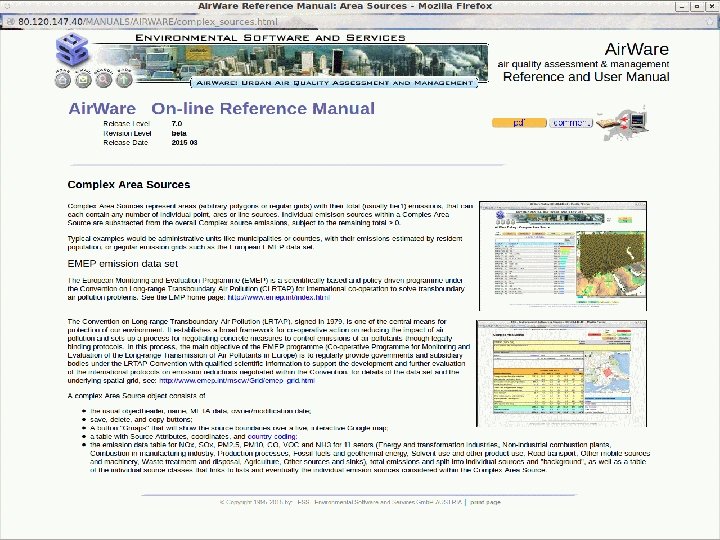
Task: Click the comment button
Action: 571,123
